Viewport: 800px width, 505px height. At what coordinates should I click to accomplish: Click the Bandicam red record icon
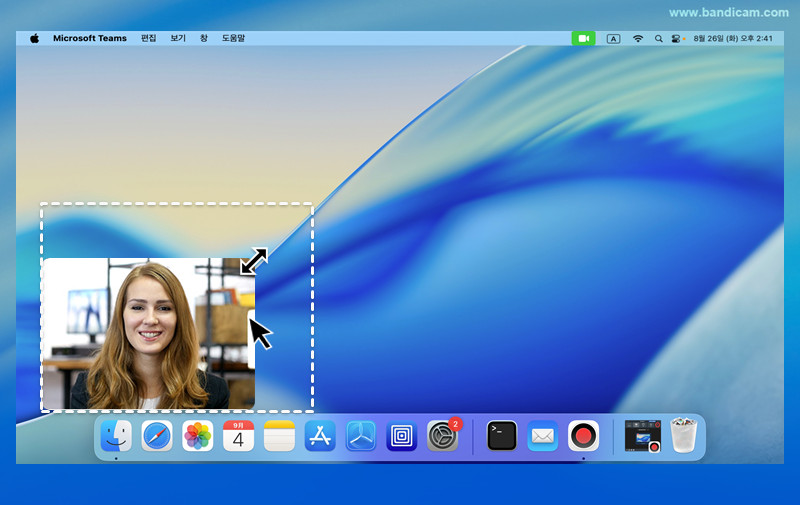[x=583, y=436]
